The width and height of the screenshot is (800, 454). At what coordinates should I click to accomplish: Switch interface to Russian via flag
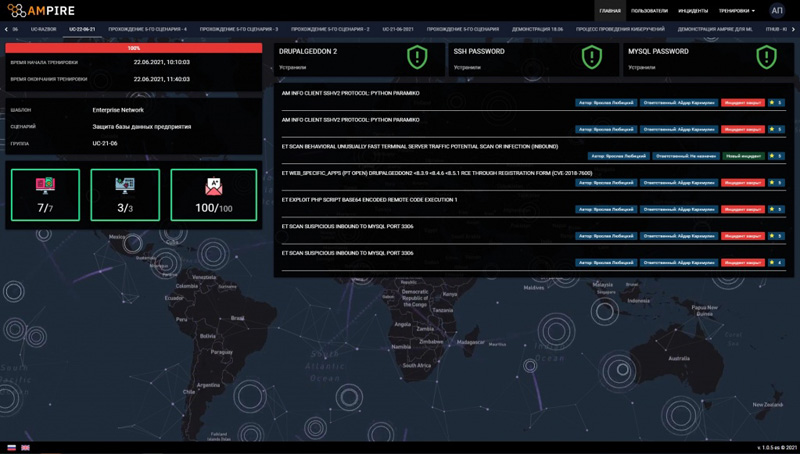(11, 447)
